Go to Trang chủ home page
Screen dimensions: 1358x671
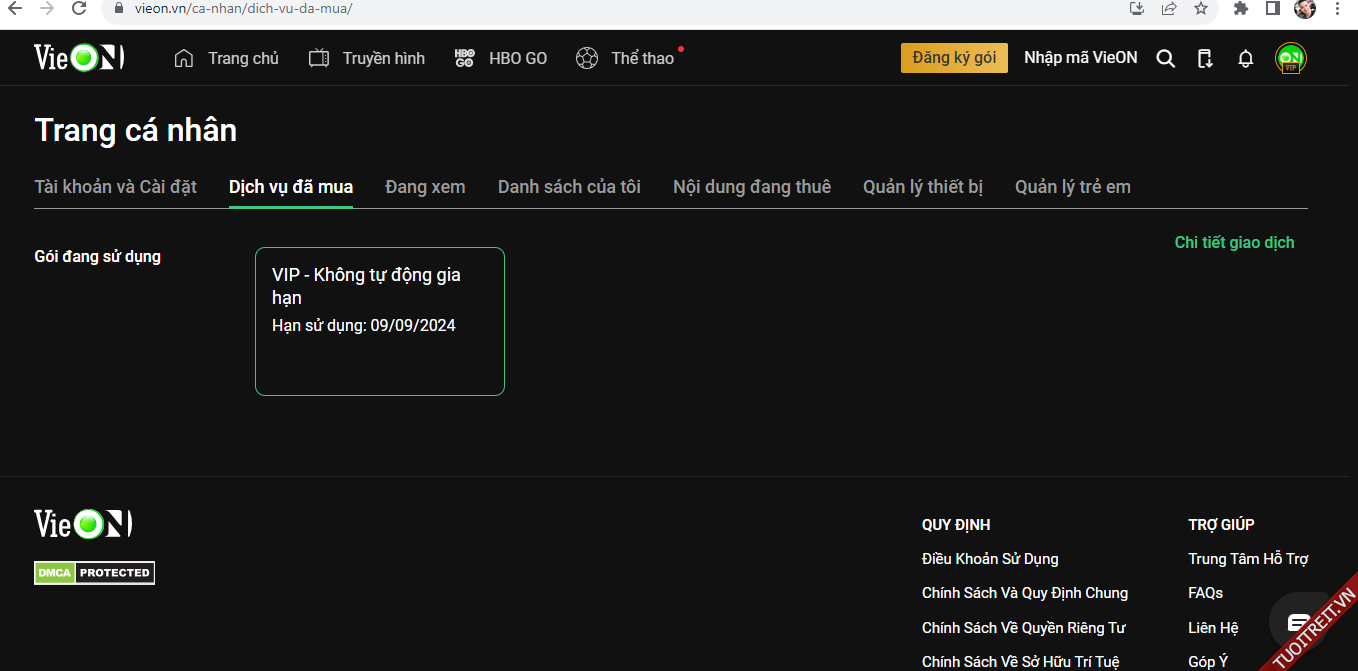pyautogui.click(x=227, y=59)
